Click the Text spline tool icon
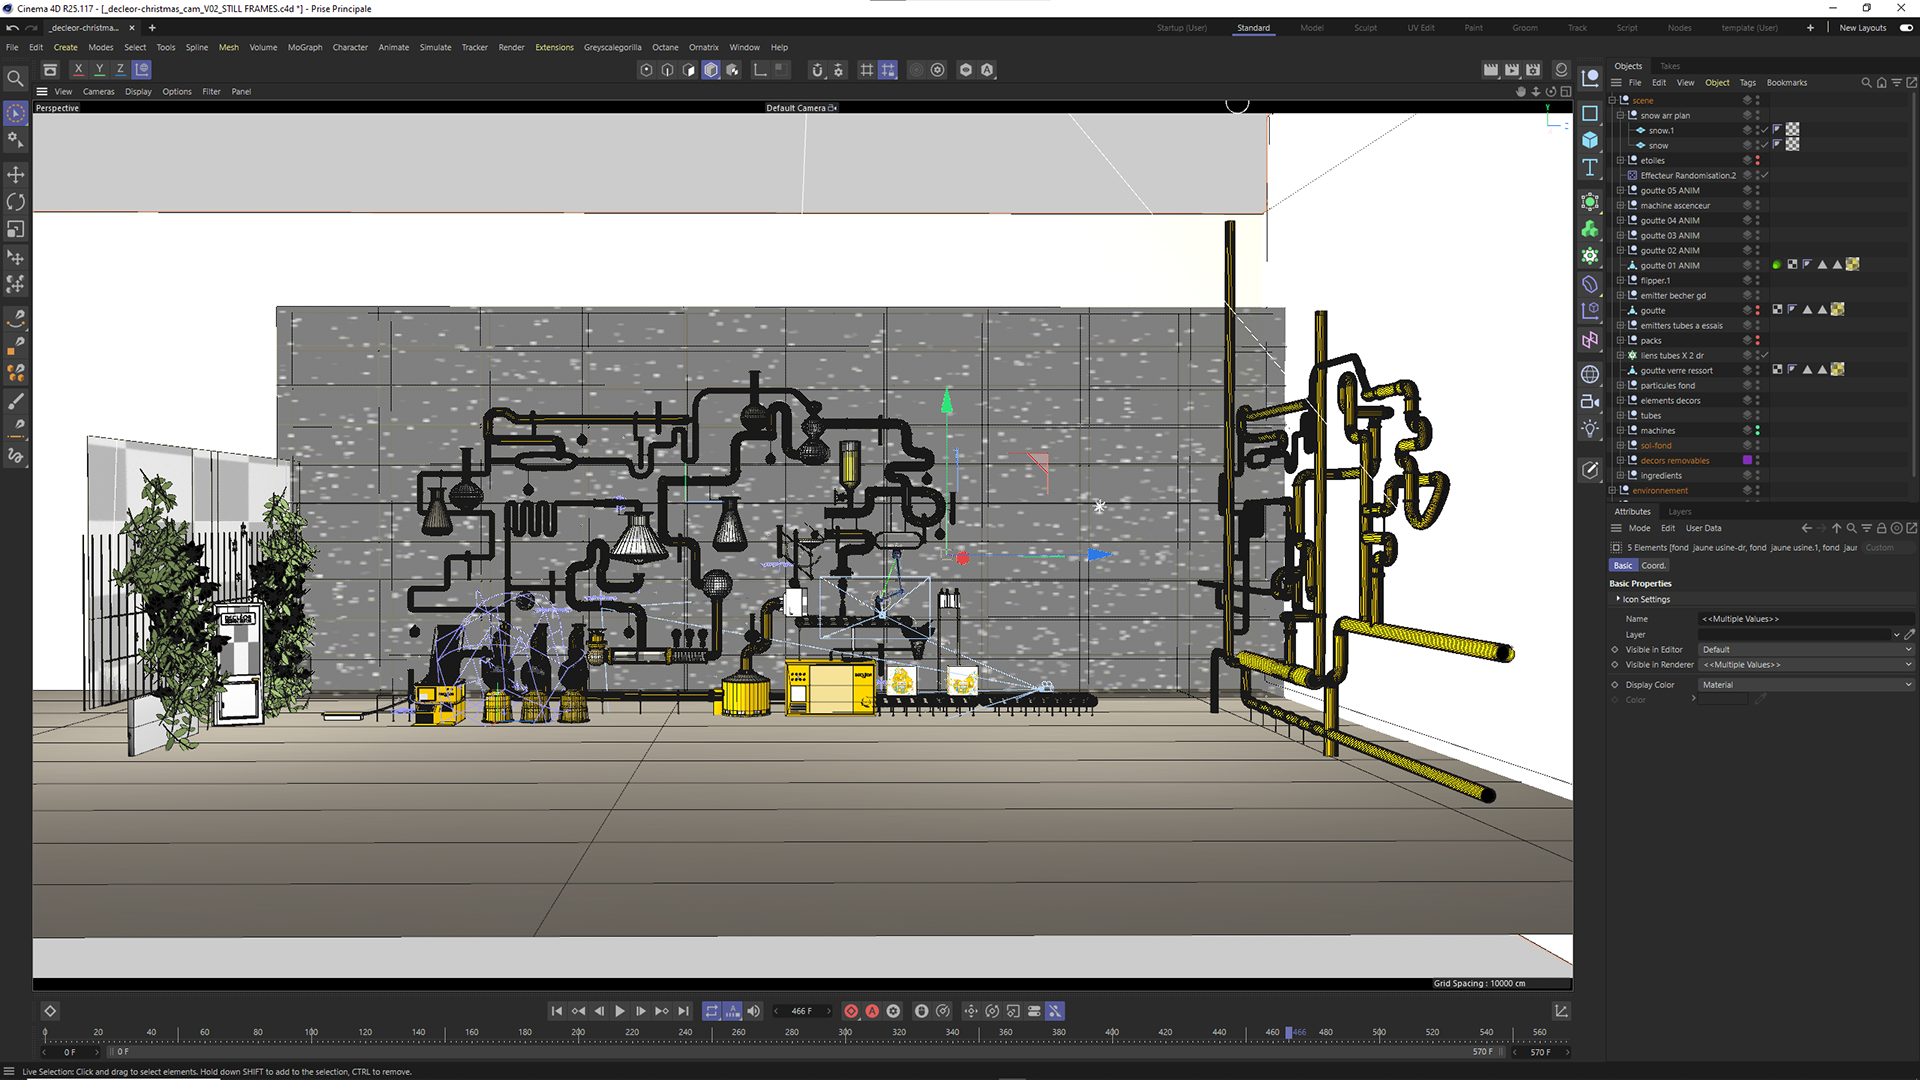The width and height of the screenshot is (1920, 1080). 1590,168
